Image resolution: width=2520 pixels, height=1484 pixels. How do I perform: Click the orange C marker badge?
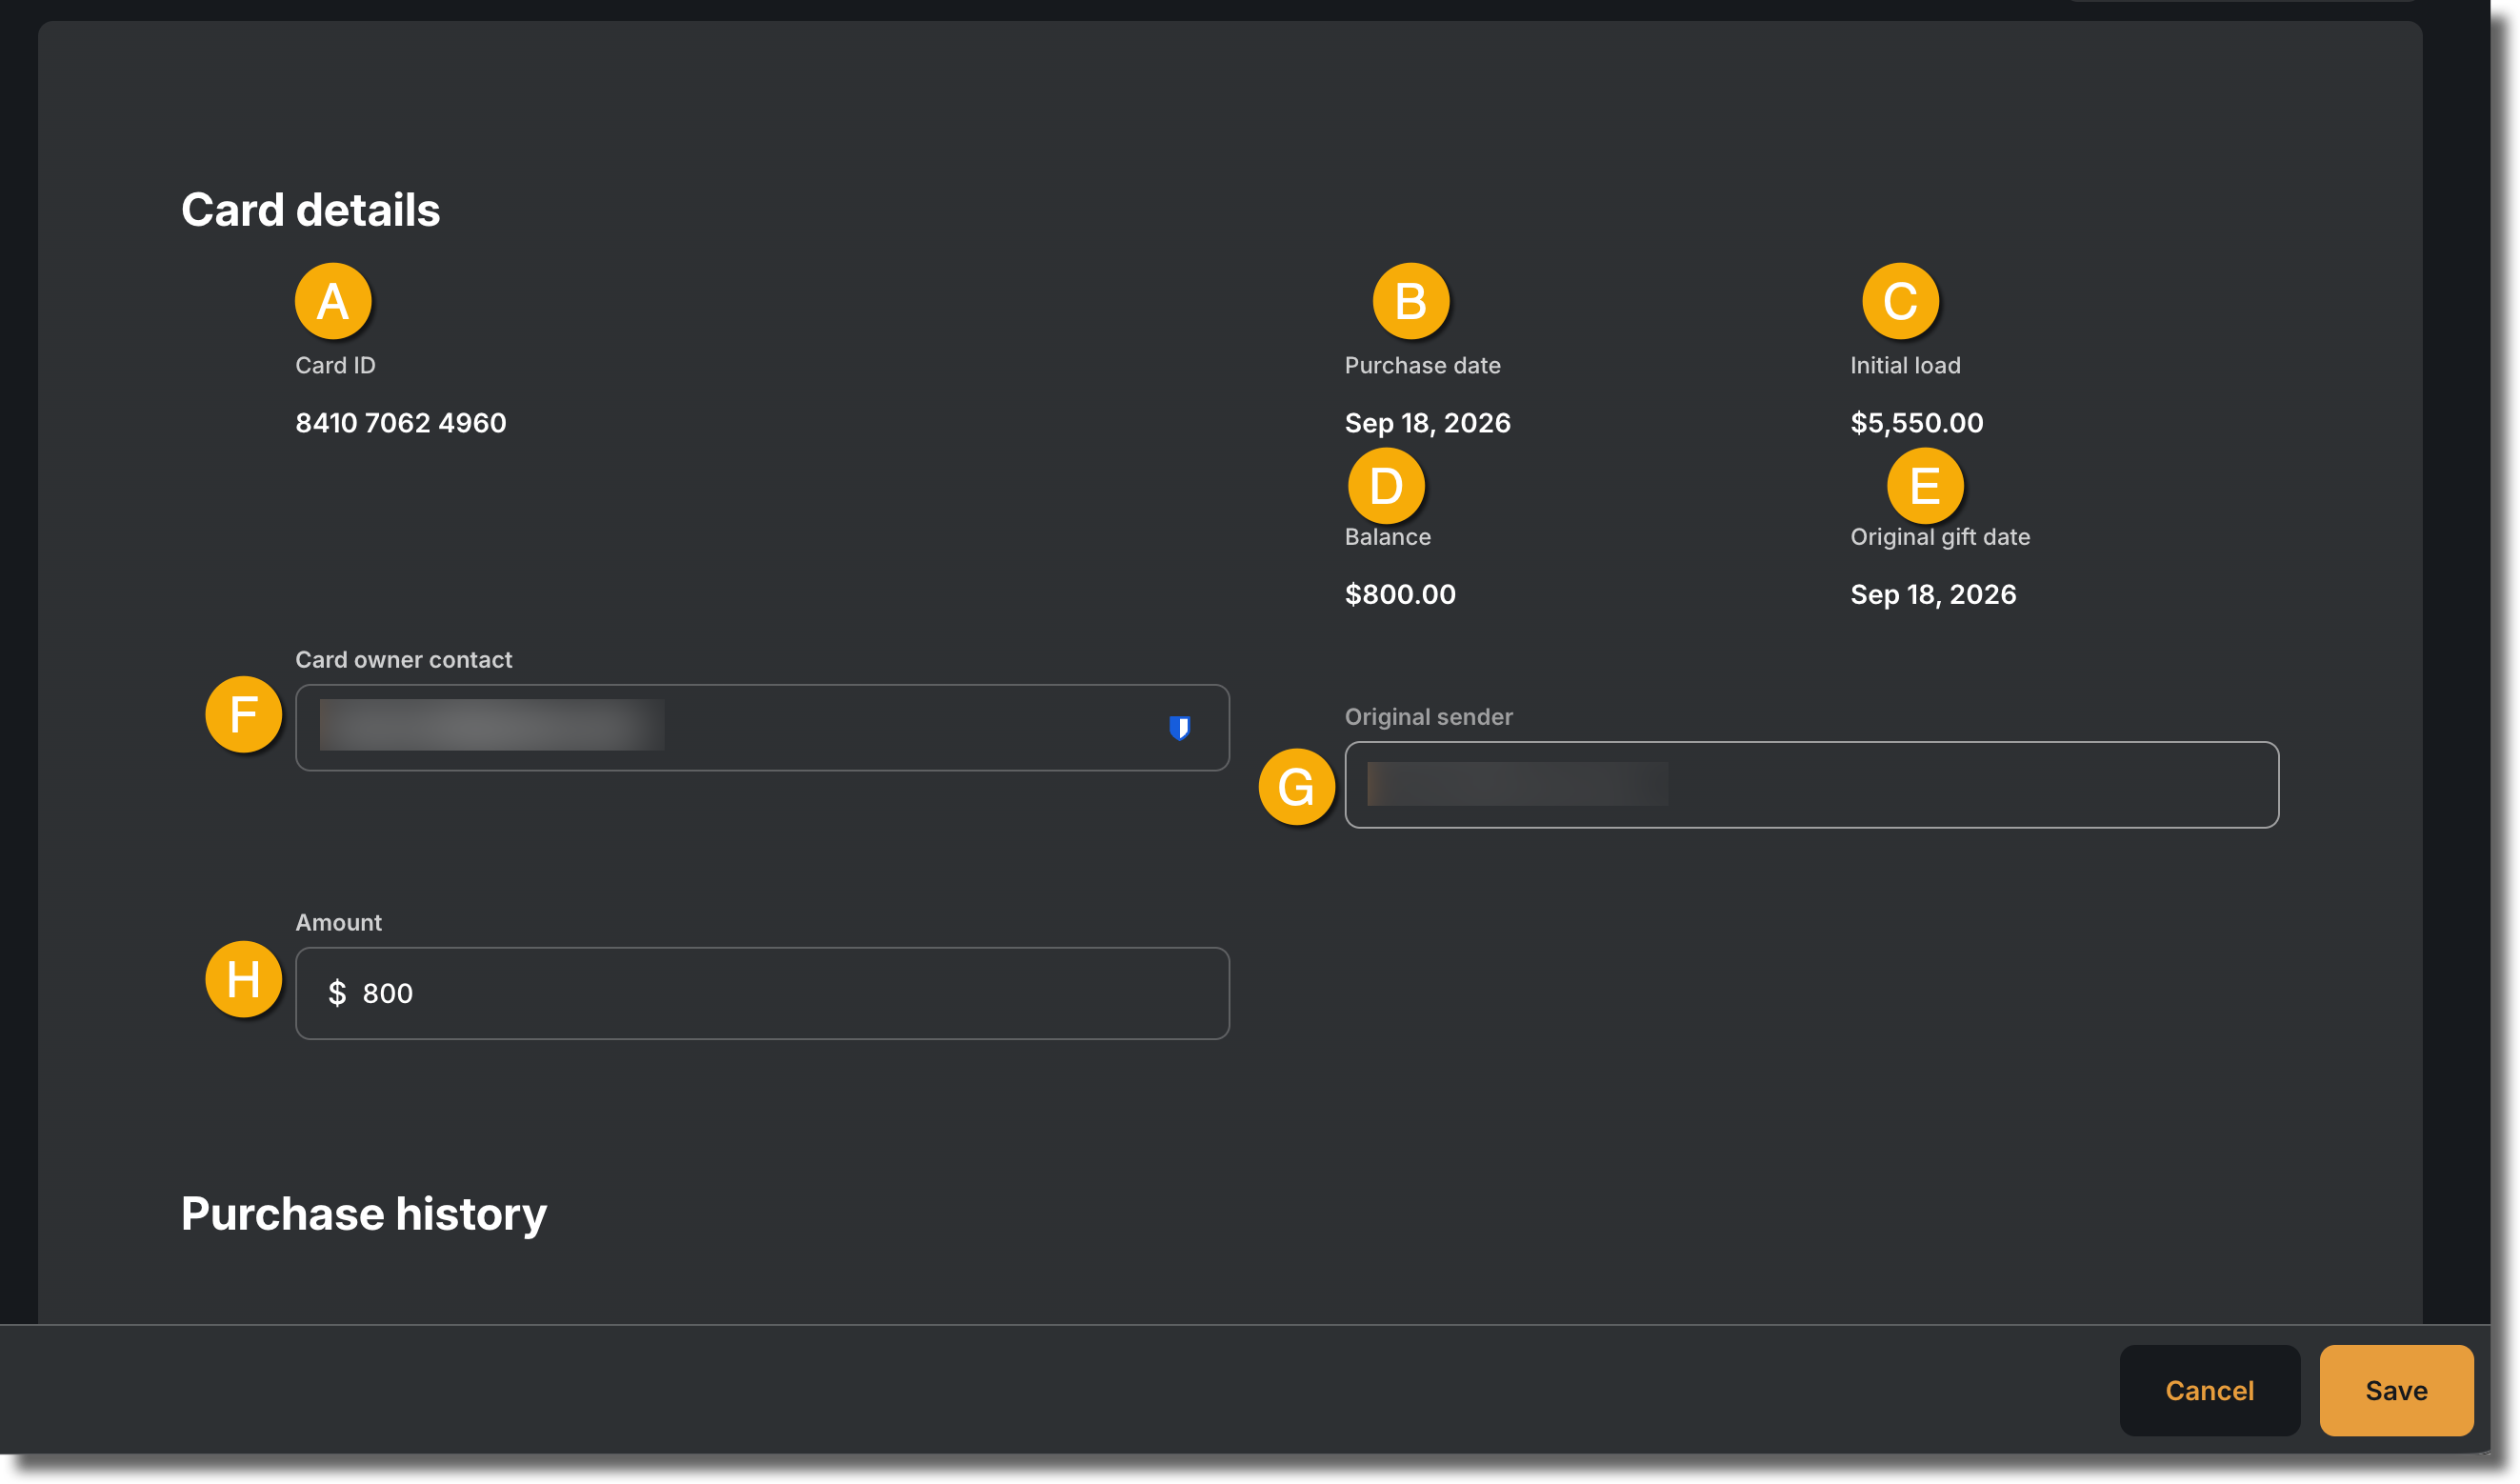tap(1900, 301)
